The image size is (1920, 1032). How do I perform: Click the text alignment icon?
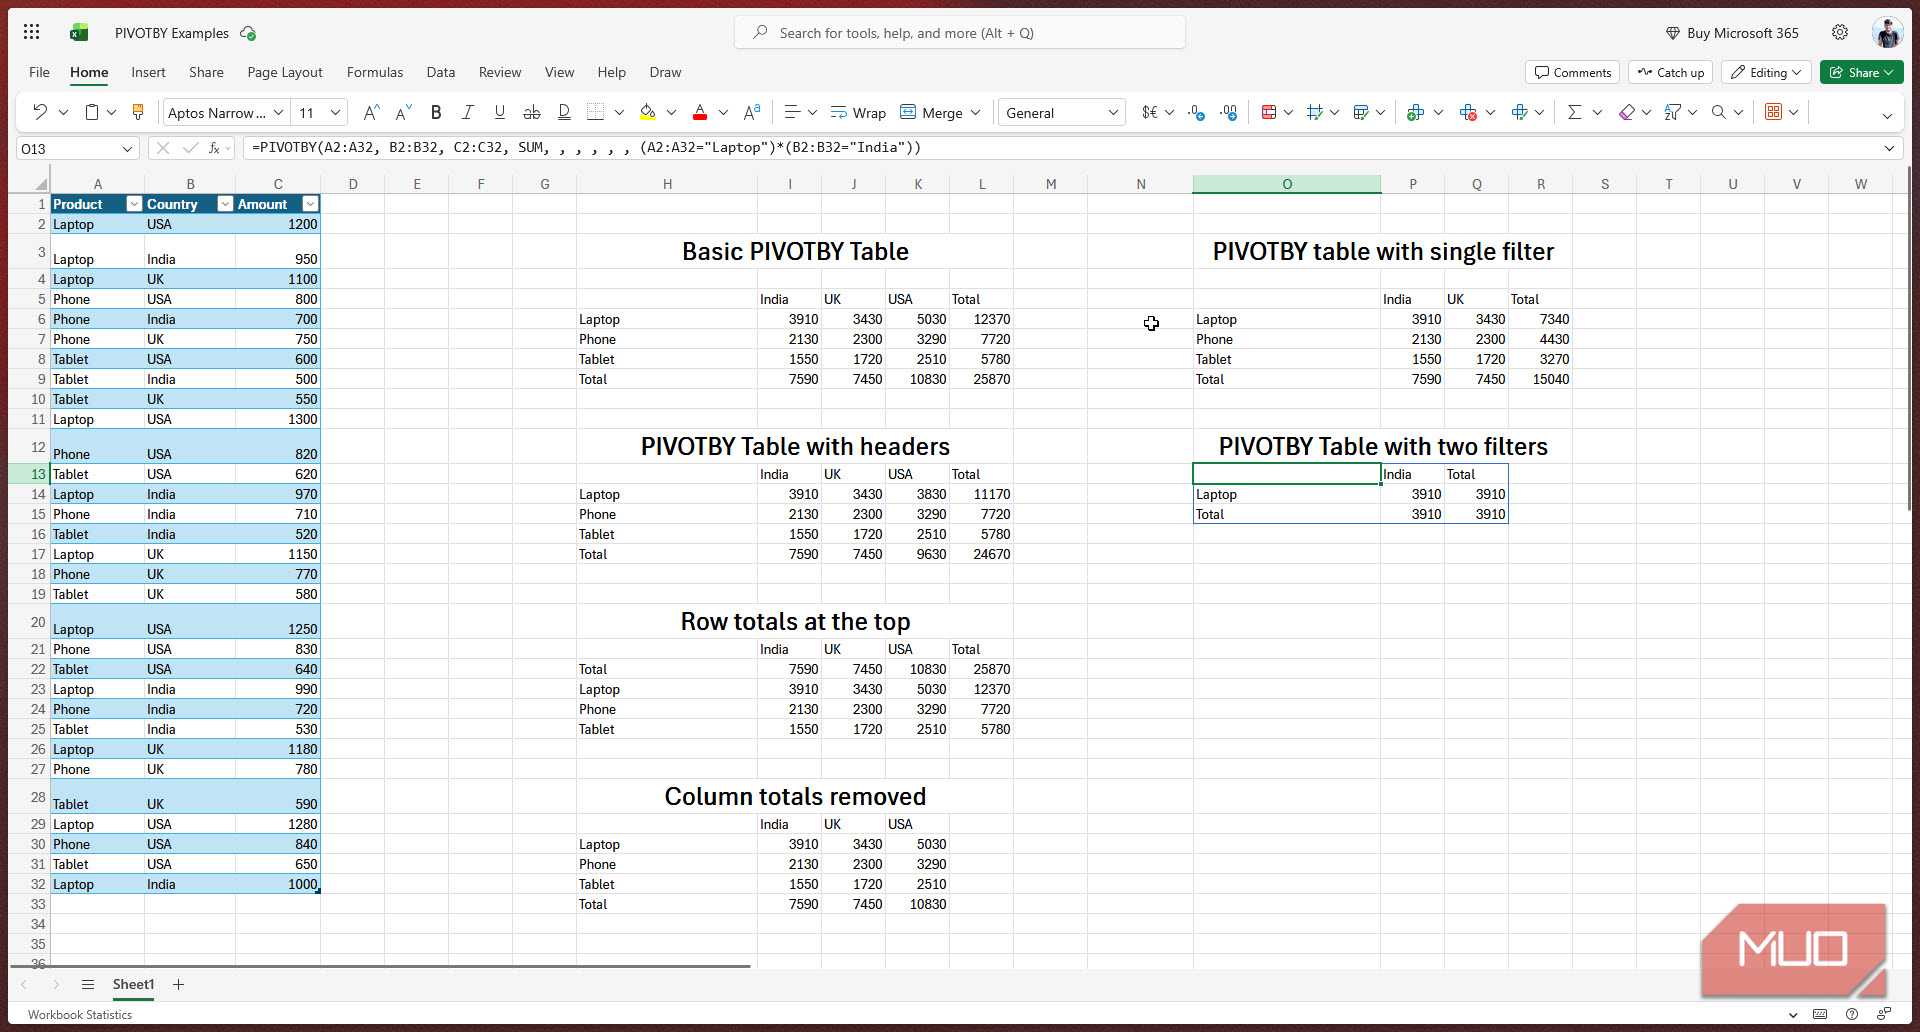pos(792,112)
